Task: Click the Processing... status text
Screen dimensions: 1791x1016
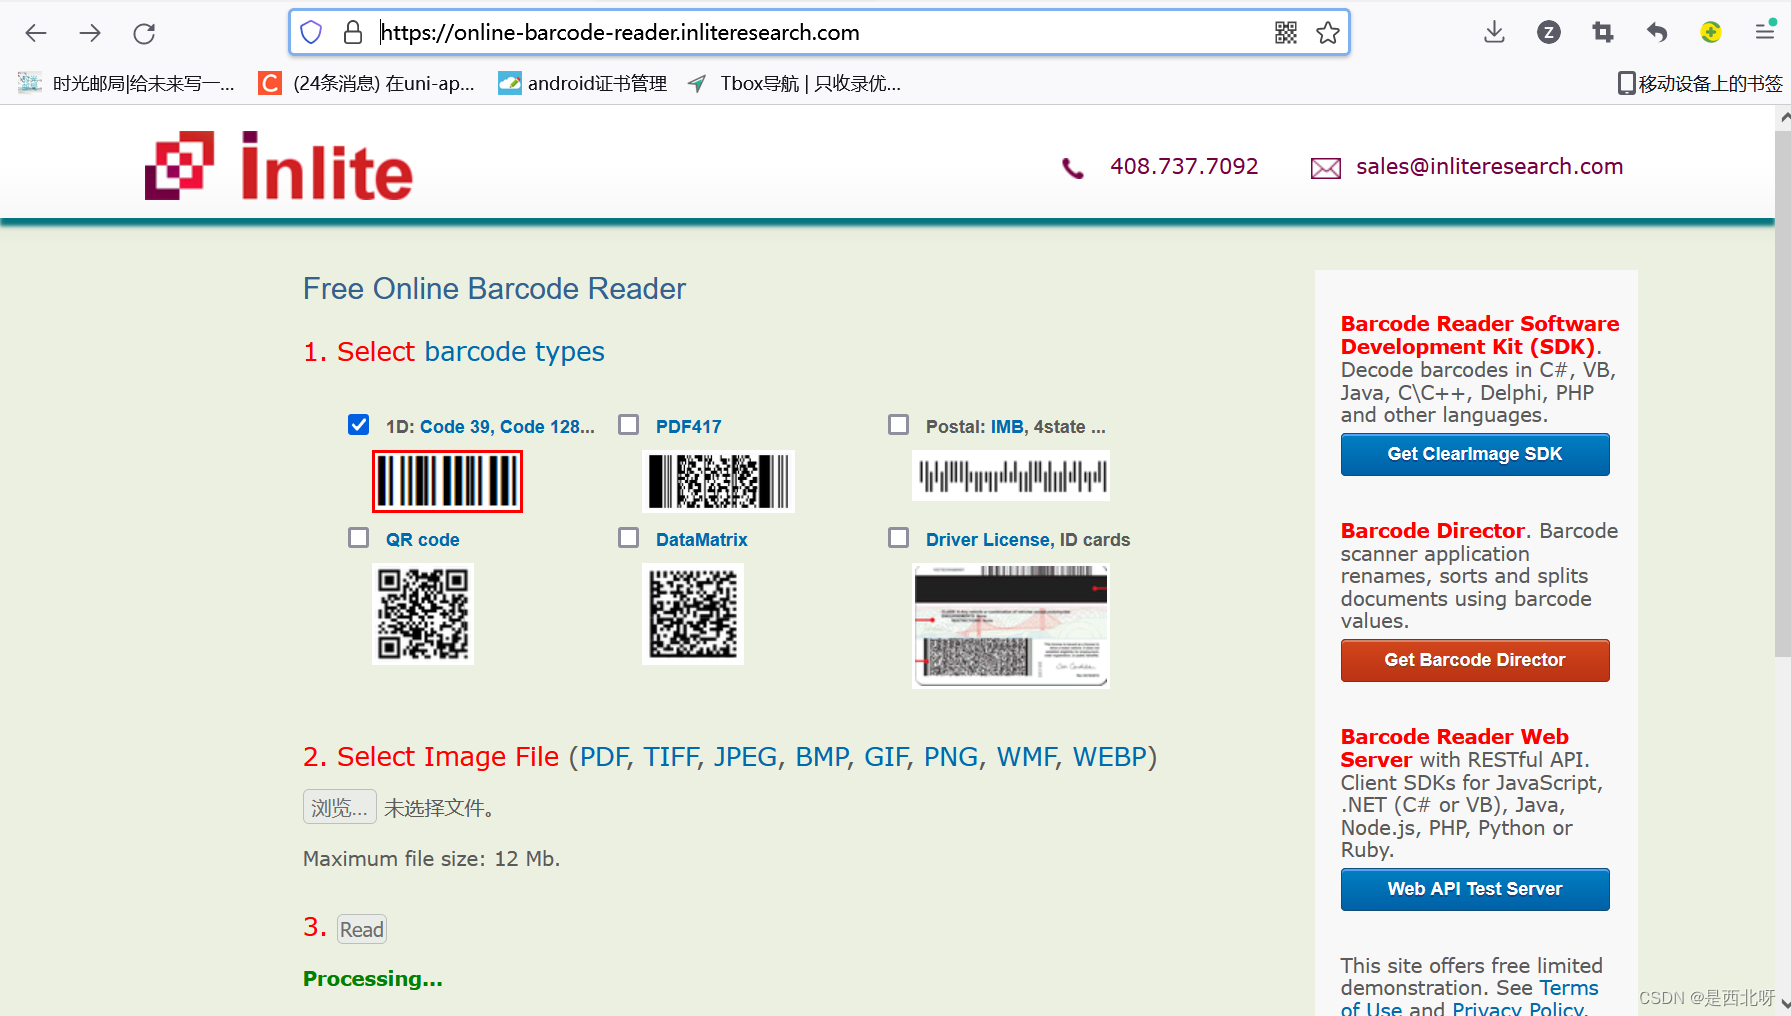Action: [x=373, y=979]
